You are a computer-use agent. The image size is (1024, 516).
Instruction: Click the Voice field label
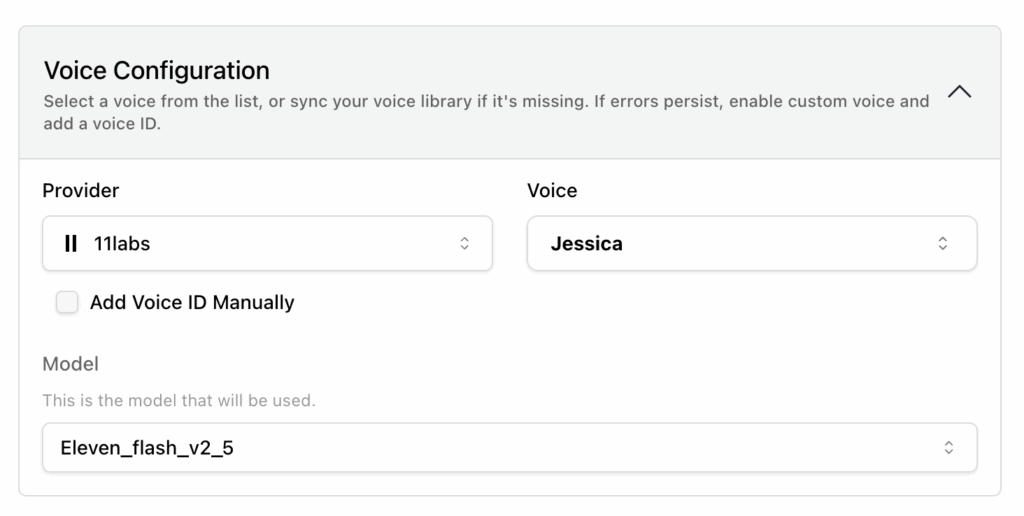coord(552,190)
